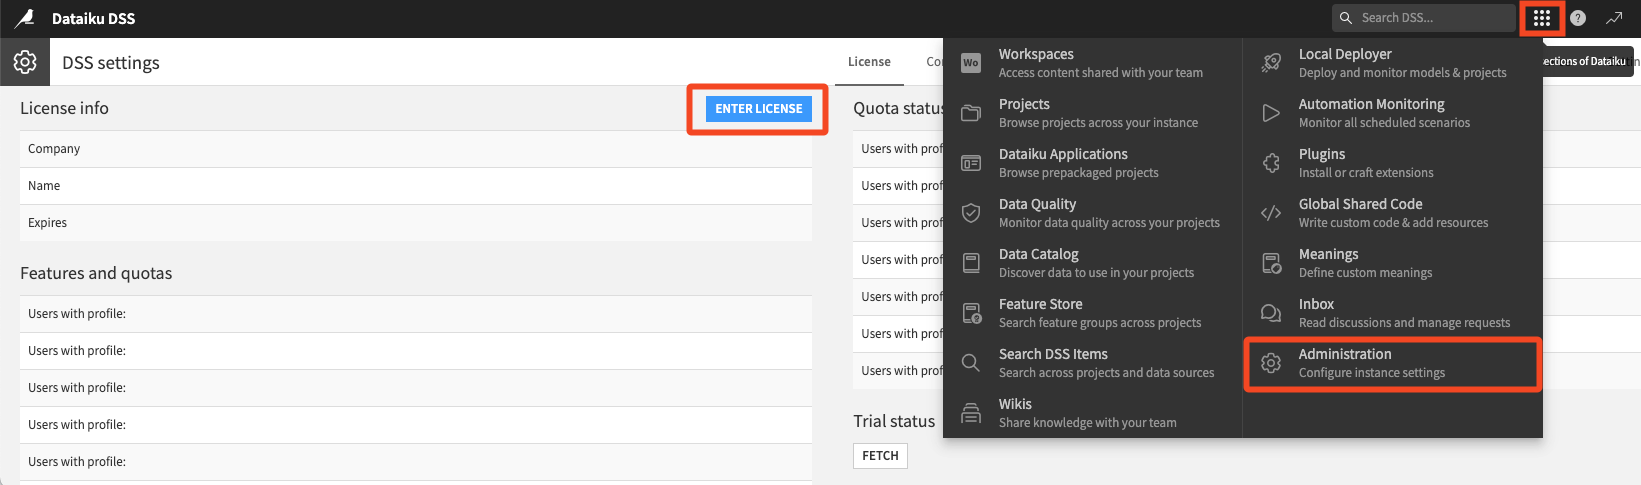Click the Administration gear icon
The height and width of the screenshot is (485, 1641).
pos(1271,363)
